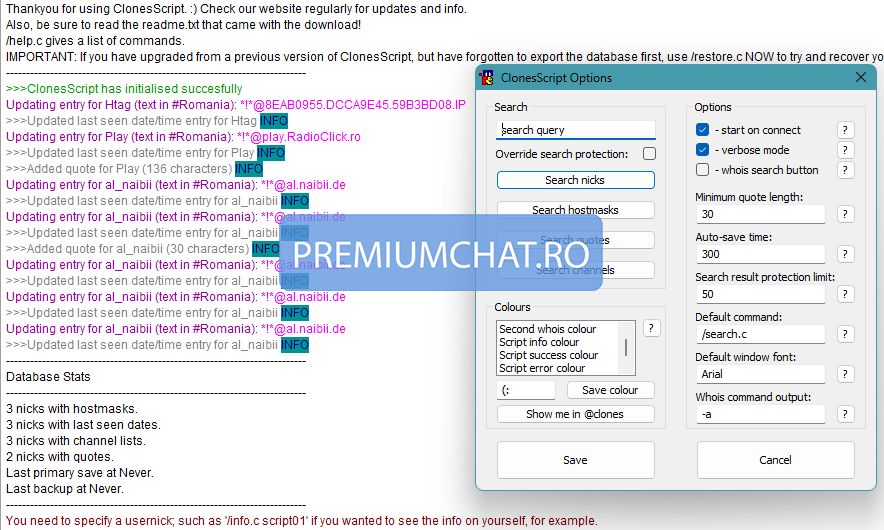Screen dimensions: 884x530
Task: Click the Save button
Action: [x=576, y=460]
